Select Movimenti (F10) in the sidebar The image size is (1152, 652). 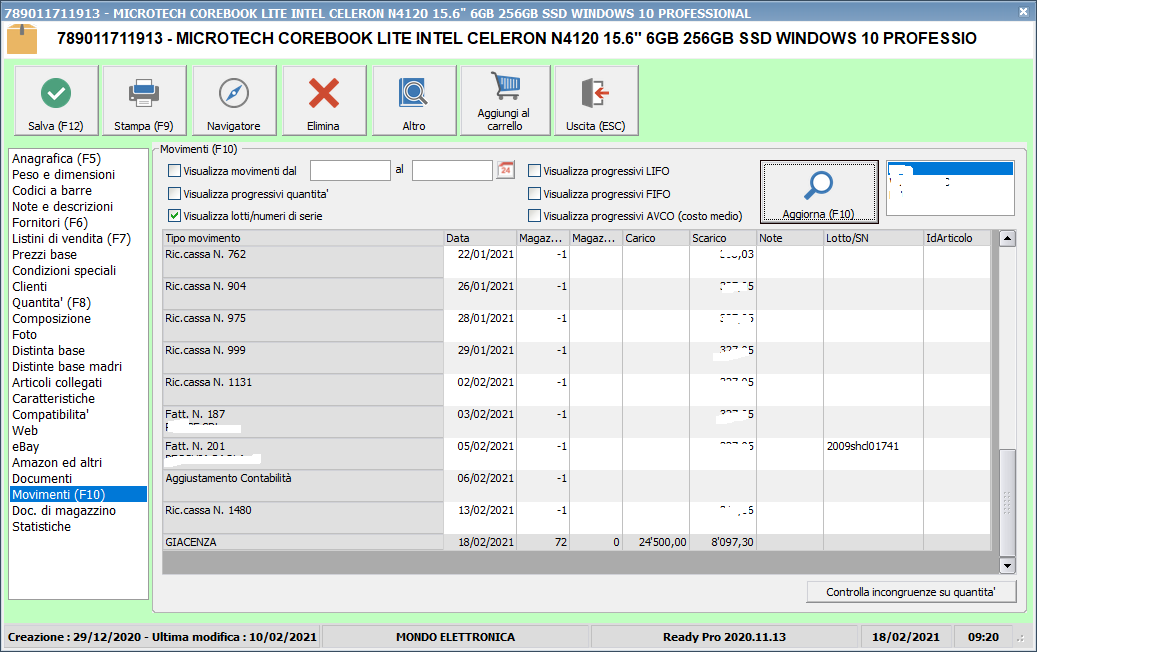[78, 495]
